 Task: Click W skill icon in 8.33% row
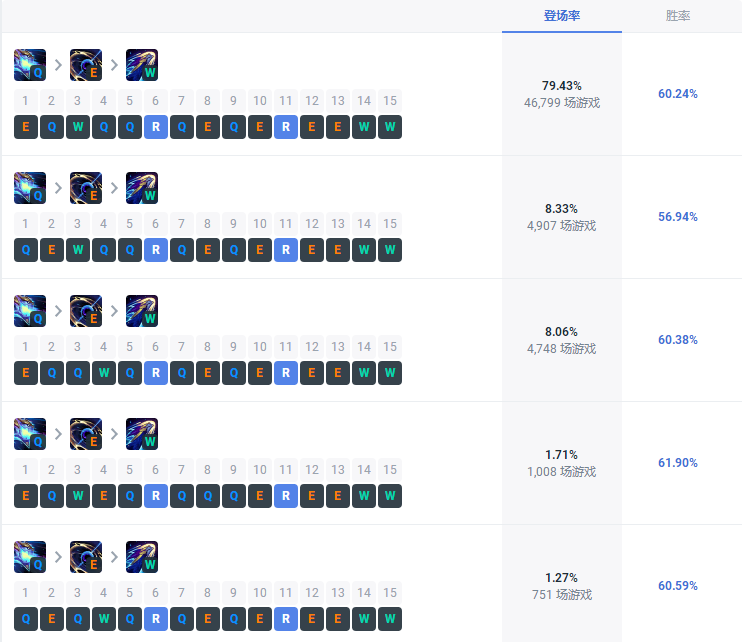[141, 188]
